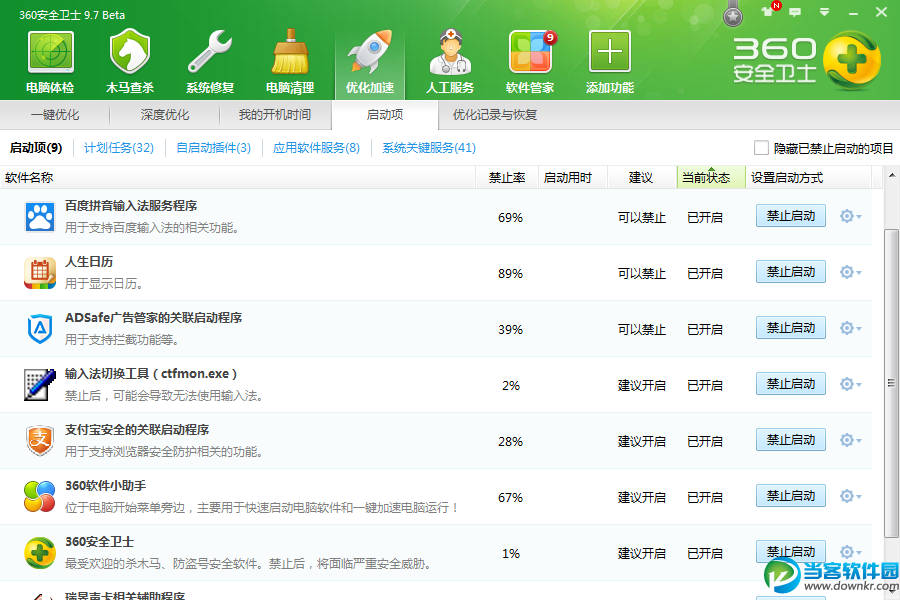The image size is (900, 600).
Task: Open 应用软件服务(8) link
Action: [x=316, y=148]
